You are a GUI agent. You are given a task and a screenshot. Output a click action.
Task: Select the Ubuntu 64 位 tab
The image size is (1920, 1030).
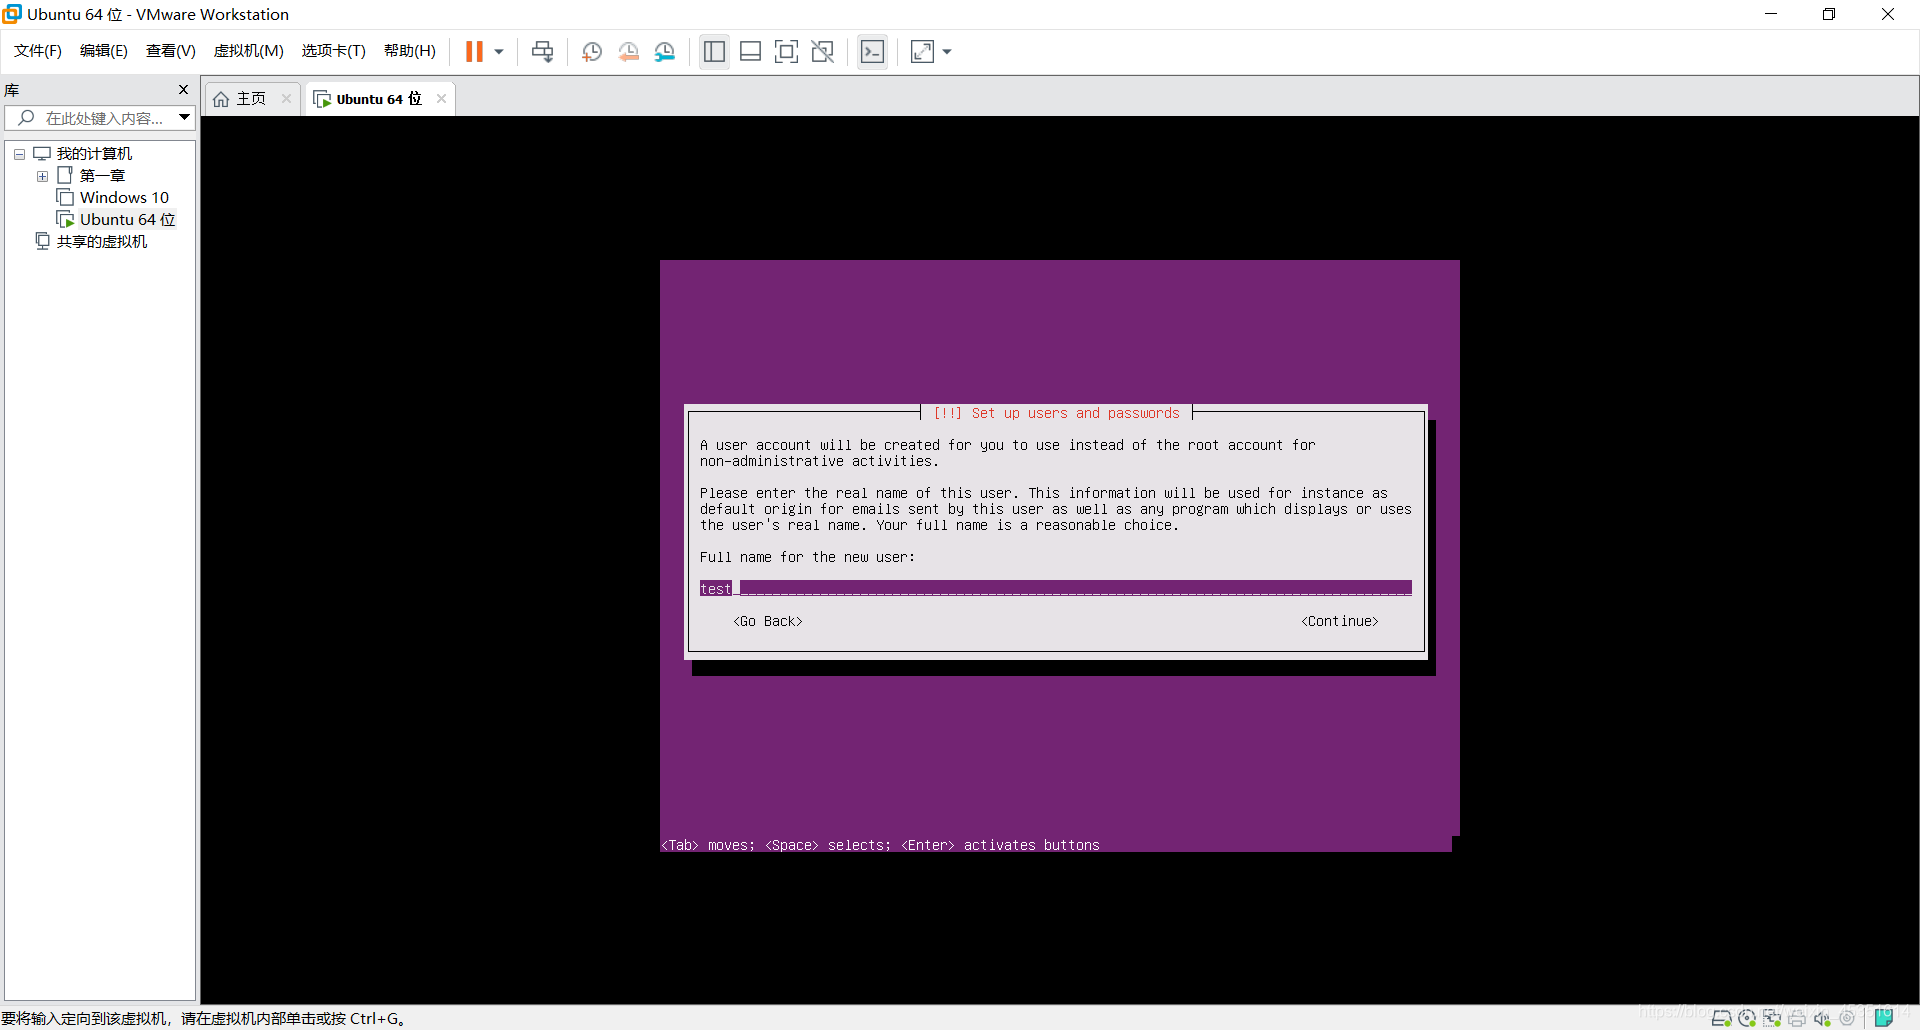click(x=379, y=99)
